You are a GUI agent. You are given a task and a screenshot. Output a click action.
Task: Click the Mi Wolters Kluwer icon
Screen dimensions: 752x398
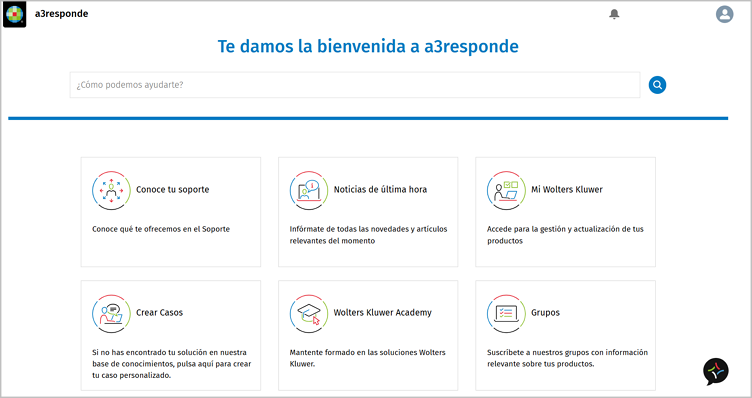click(506, 190)
